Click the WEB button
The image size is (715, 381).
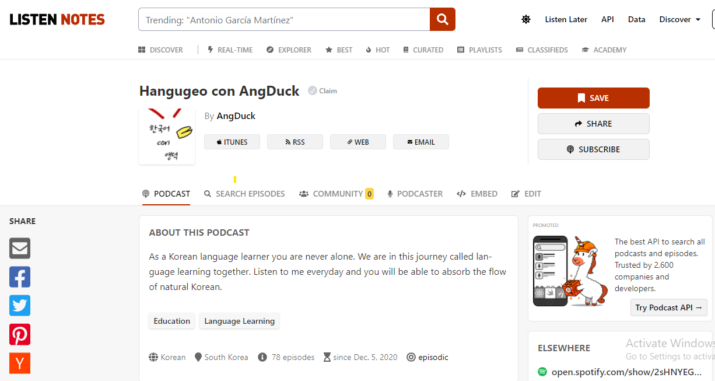(358, 142)
